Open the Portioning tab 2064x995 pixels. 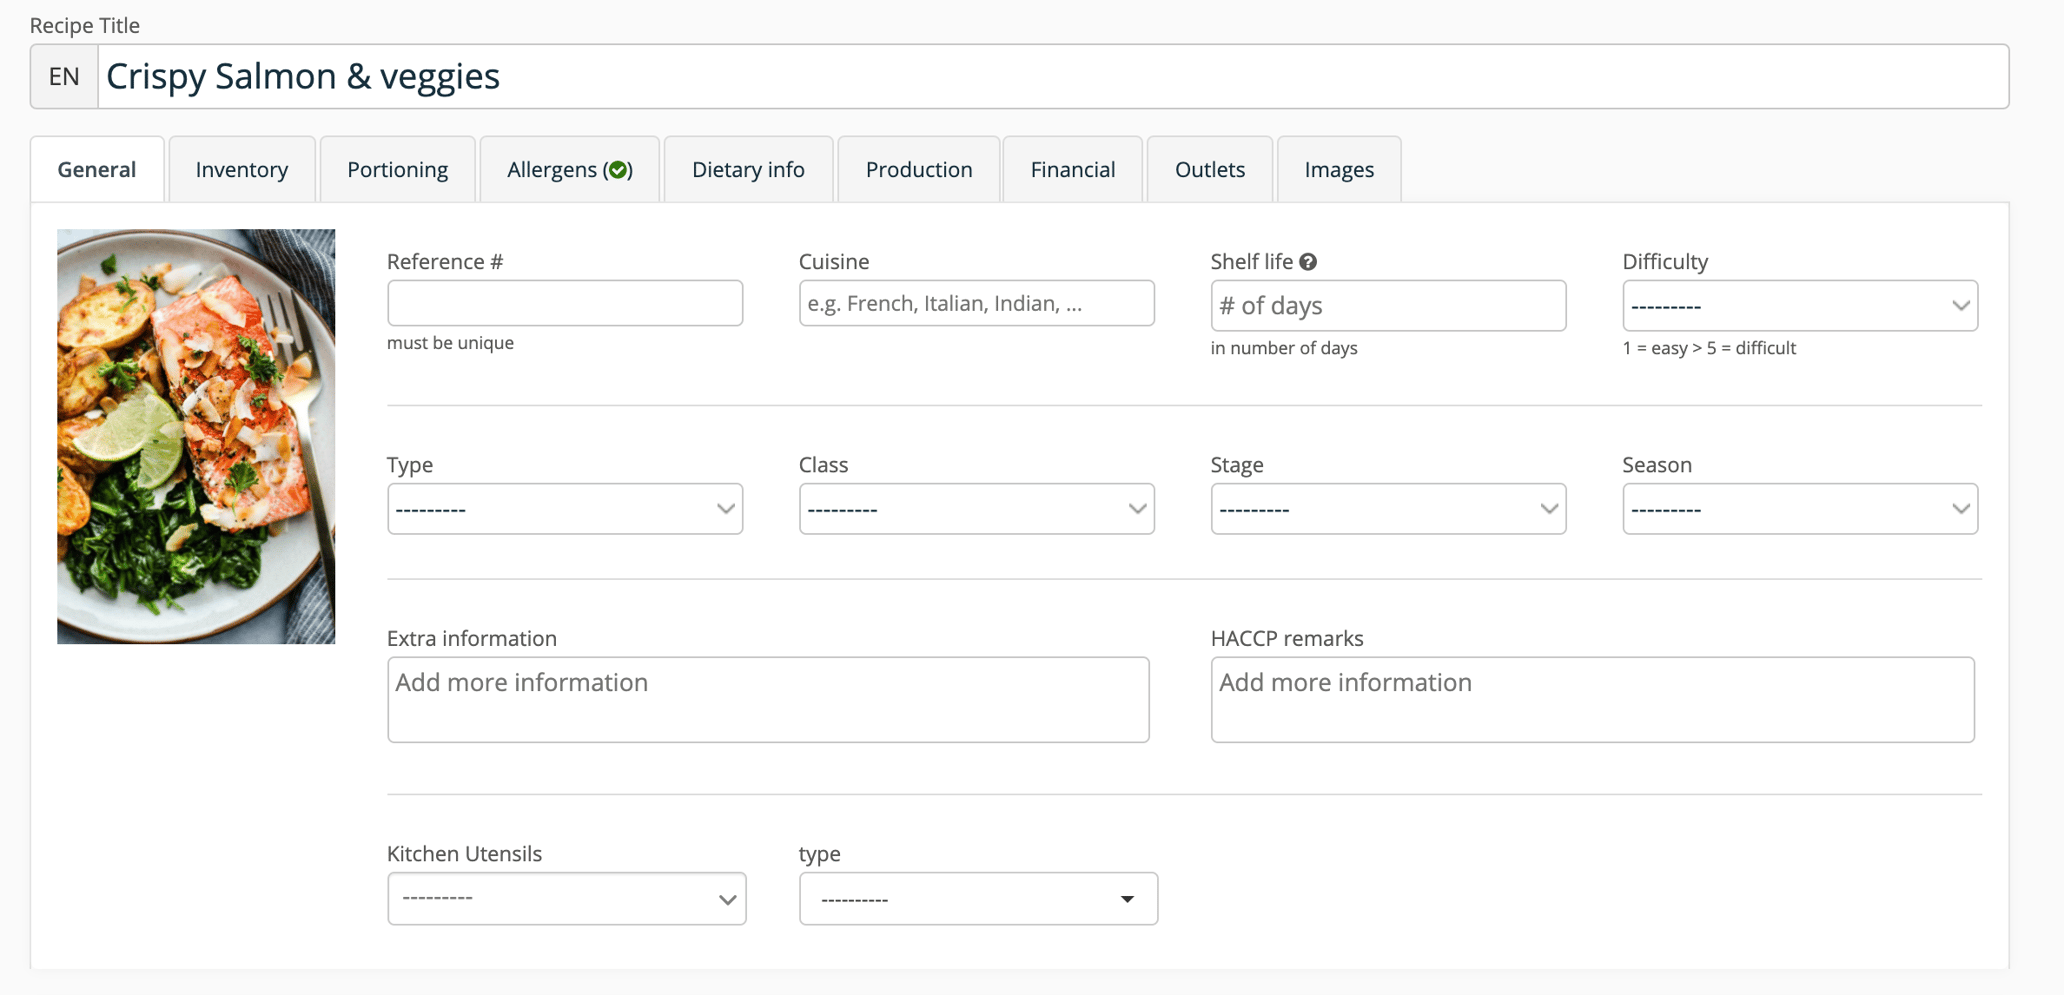point(397,170)
